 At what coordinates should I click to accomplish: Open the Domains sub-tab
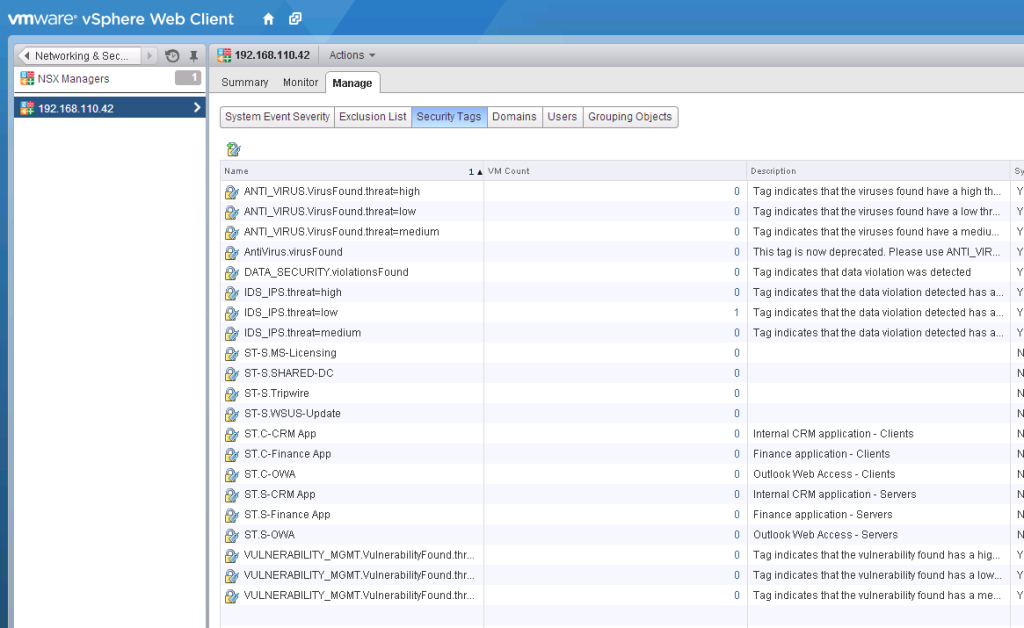point(514,117)
